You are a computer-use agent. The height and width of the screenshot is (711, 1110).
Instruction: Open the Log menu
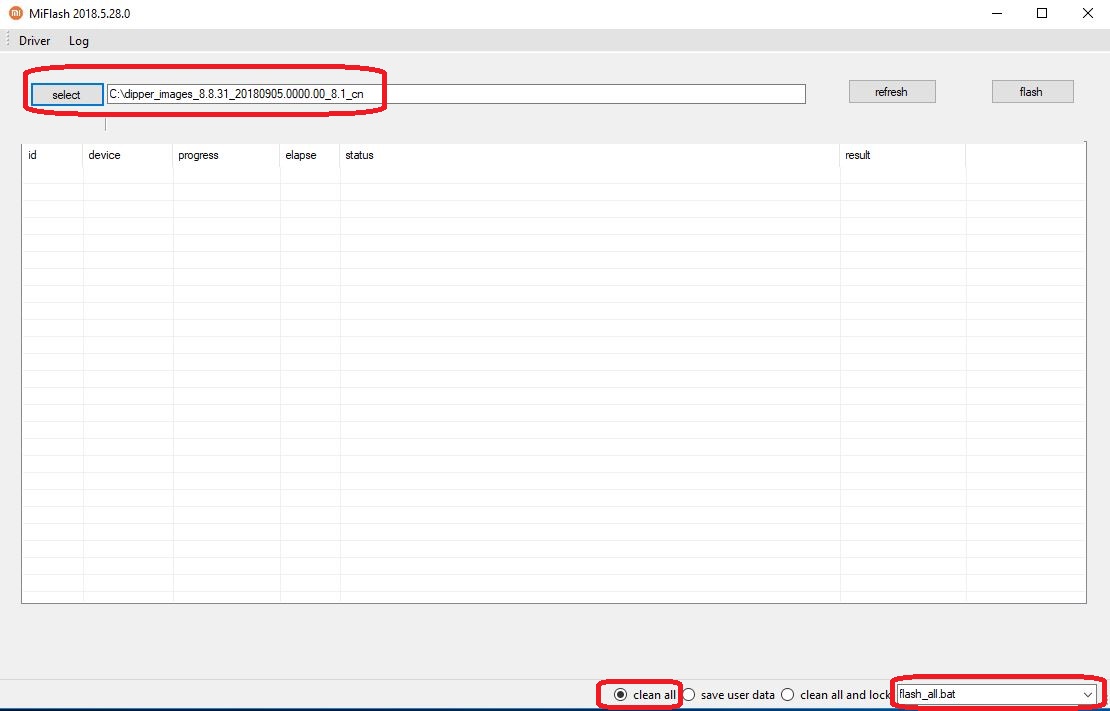tap(79, 41)
